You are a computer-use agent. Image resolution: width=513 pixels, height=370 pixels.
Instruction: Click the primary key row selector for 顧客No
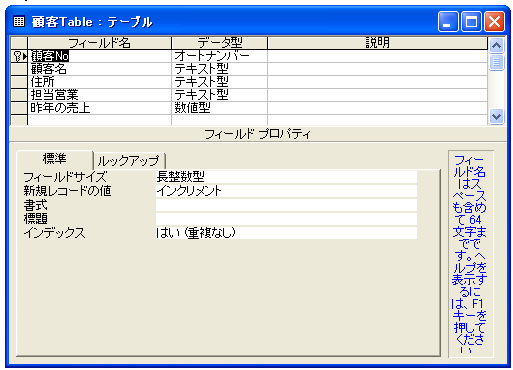(19, 56)
